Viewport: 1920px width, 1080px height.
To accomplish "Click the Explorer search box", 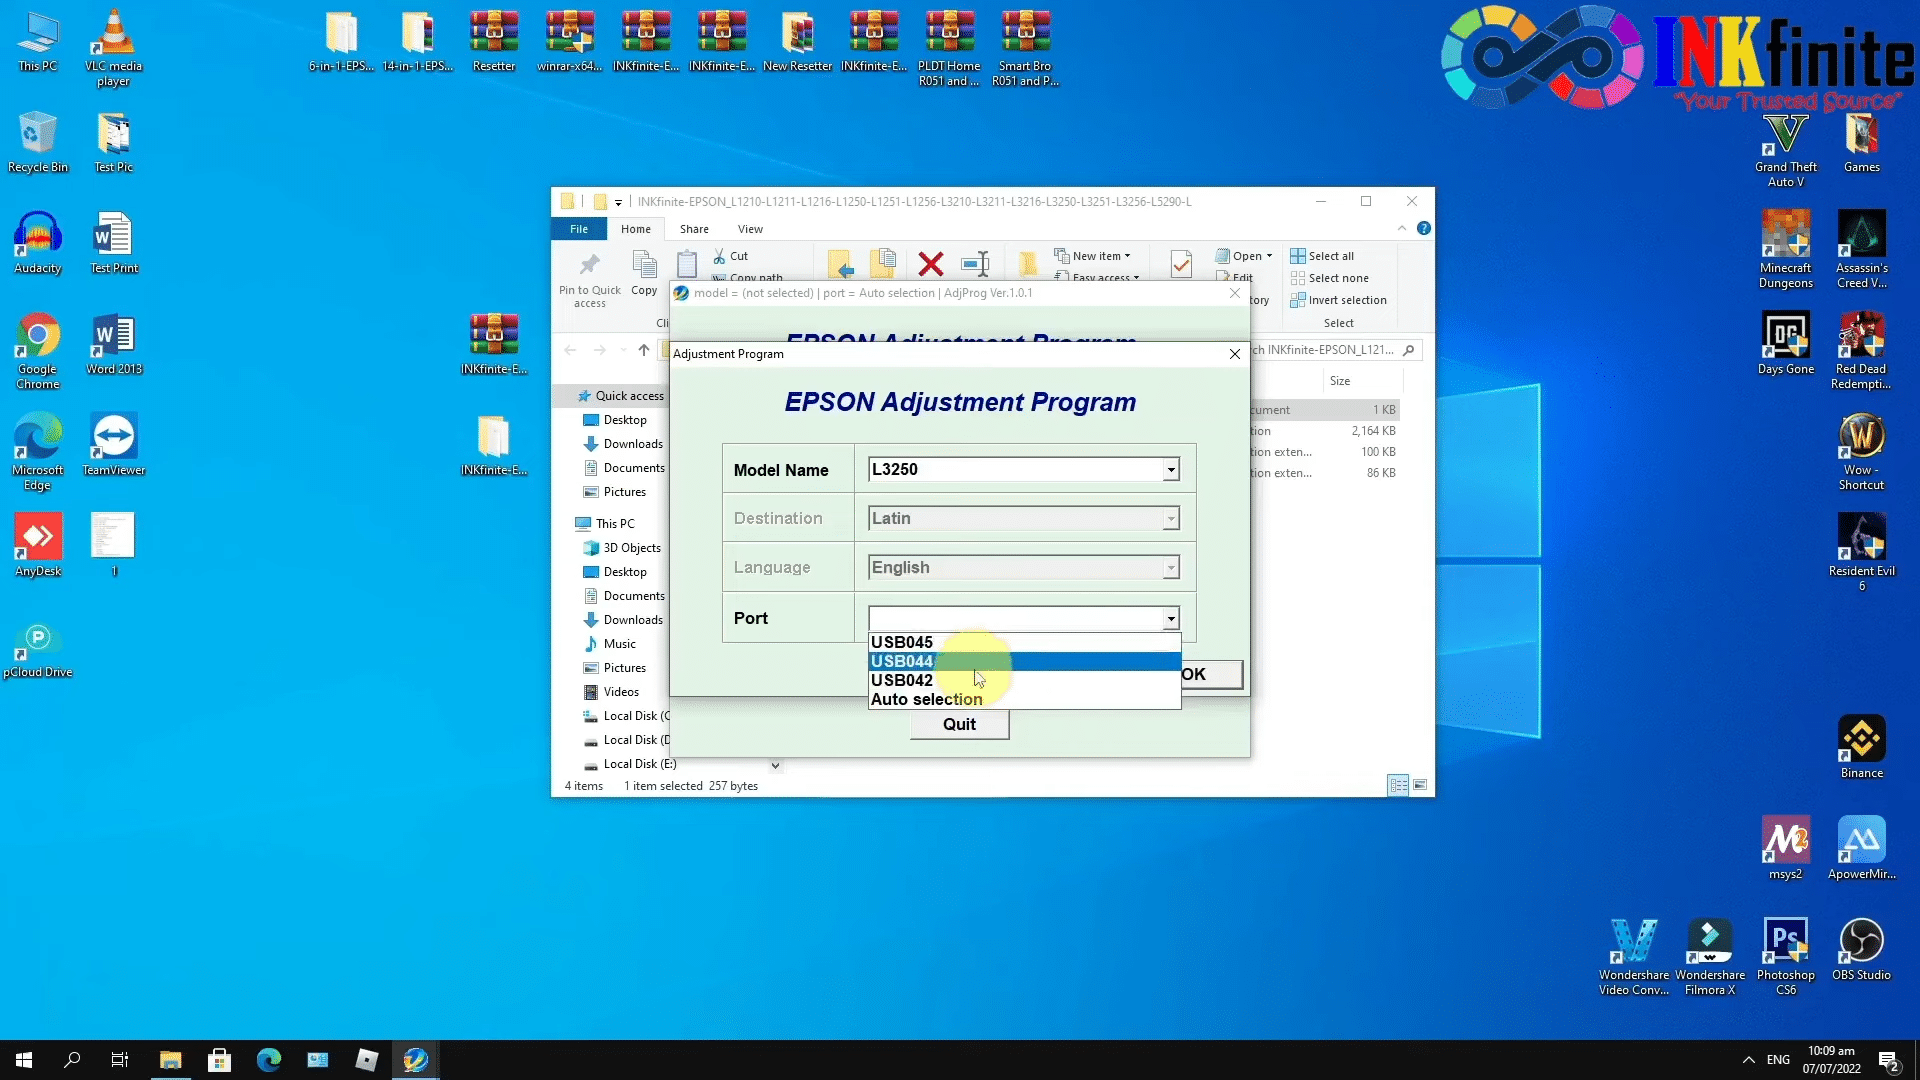I will 1337,350.
